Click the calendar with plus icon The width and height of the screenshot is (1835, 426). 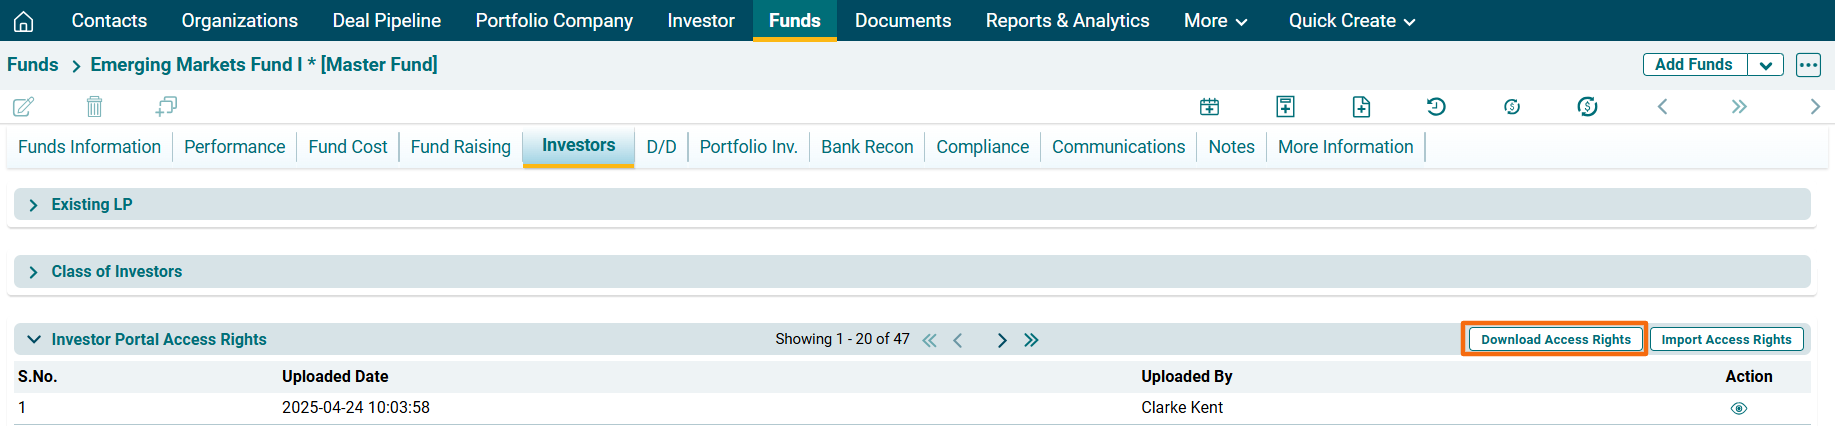pos(1209,106)
